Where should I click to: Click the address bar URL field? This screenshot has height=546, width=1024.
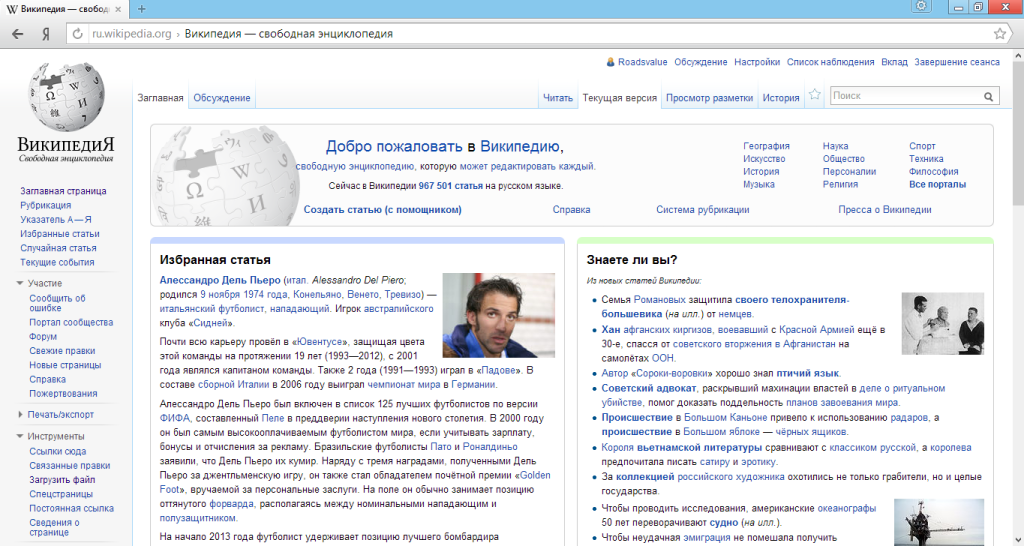(x=536, y=34)
